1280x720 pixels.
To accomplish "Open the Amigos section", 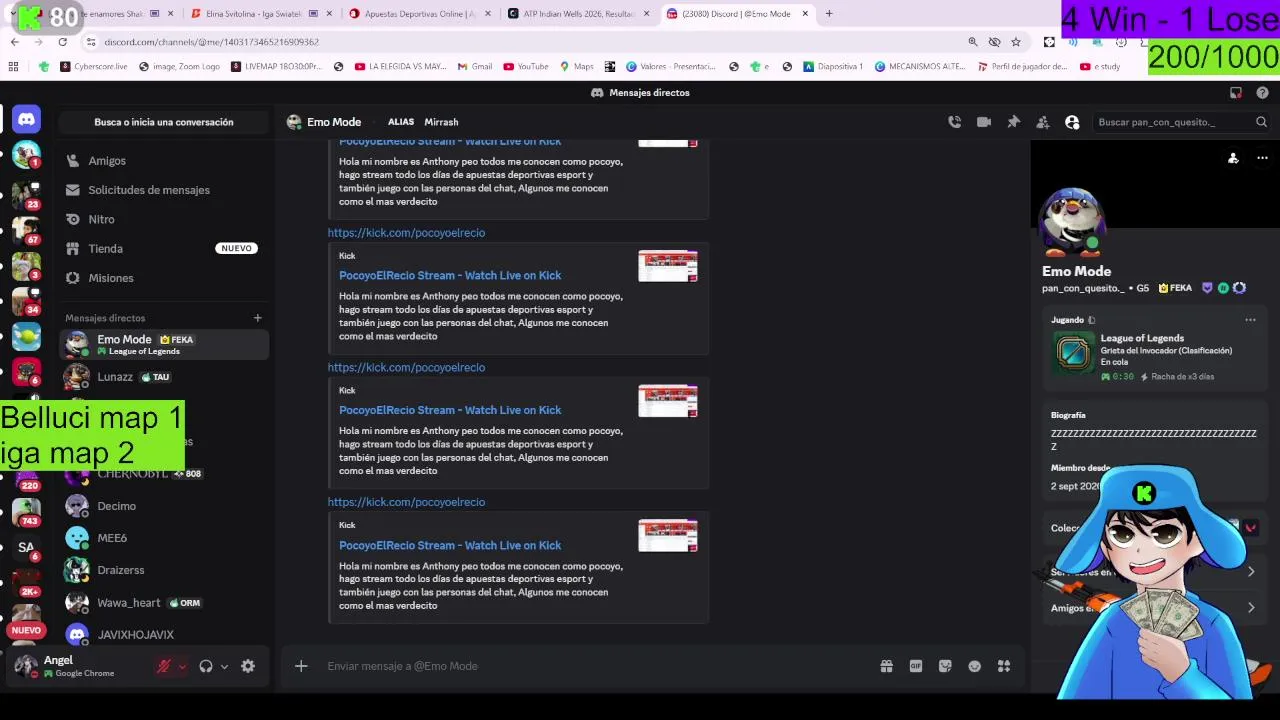I will [x=164, y=161].
